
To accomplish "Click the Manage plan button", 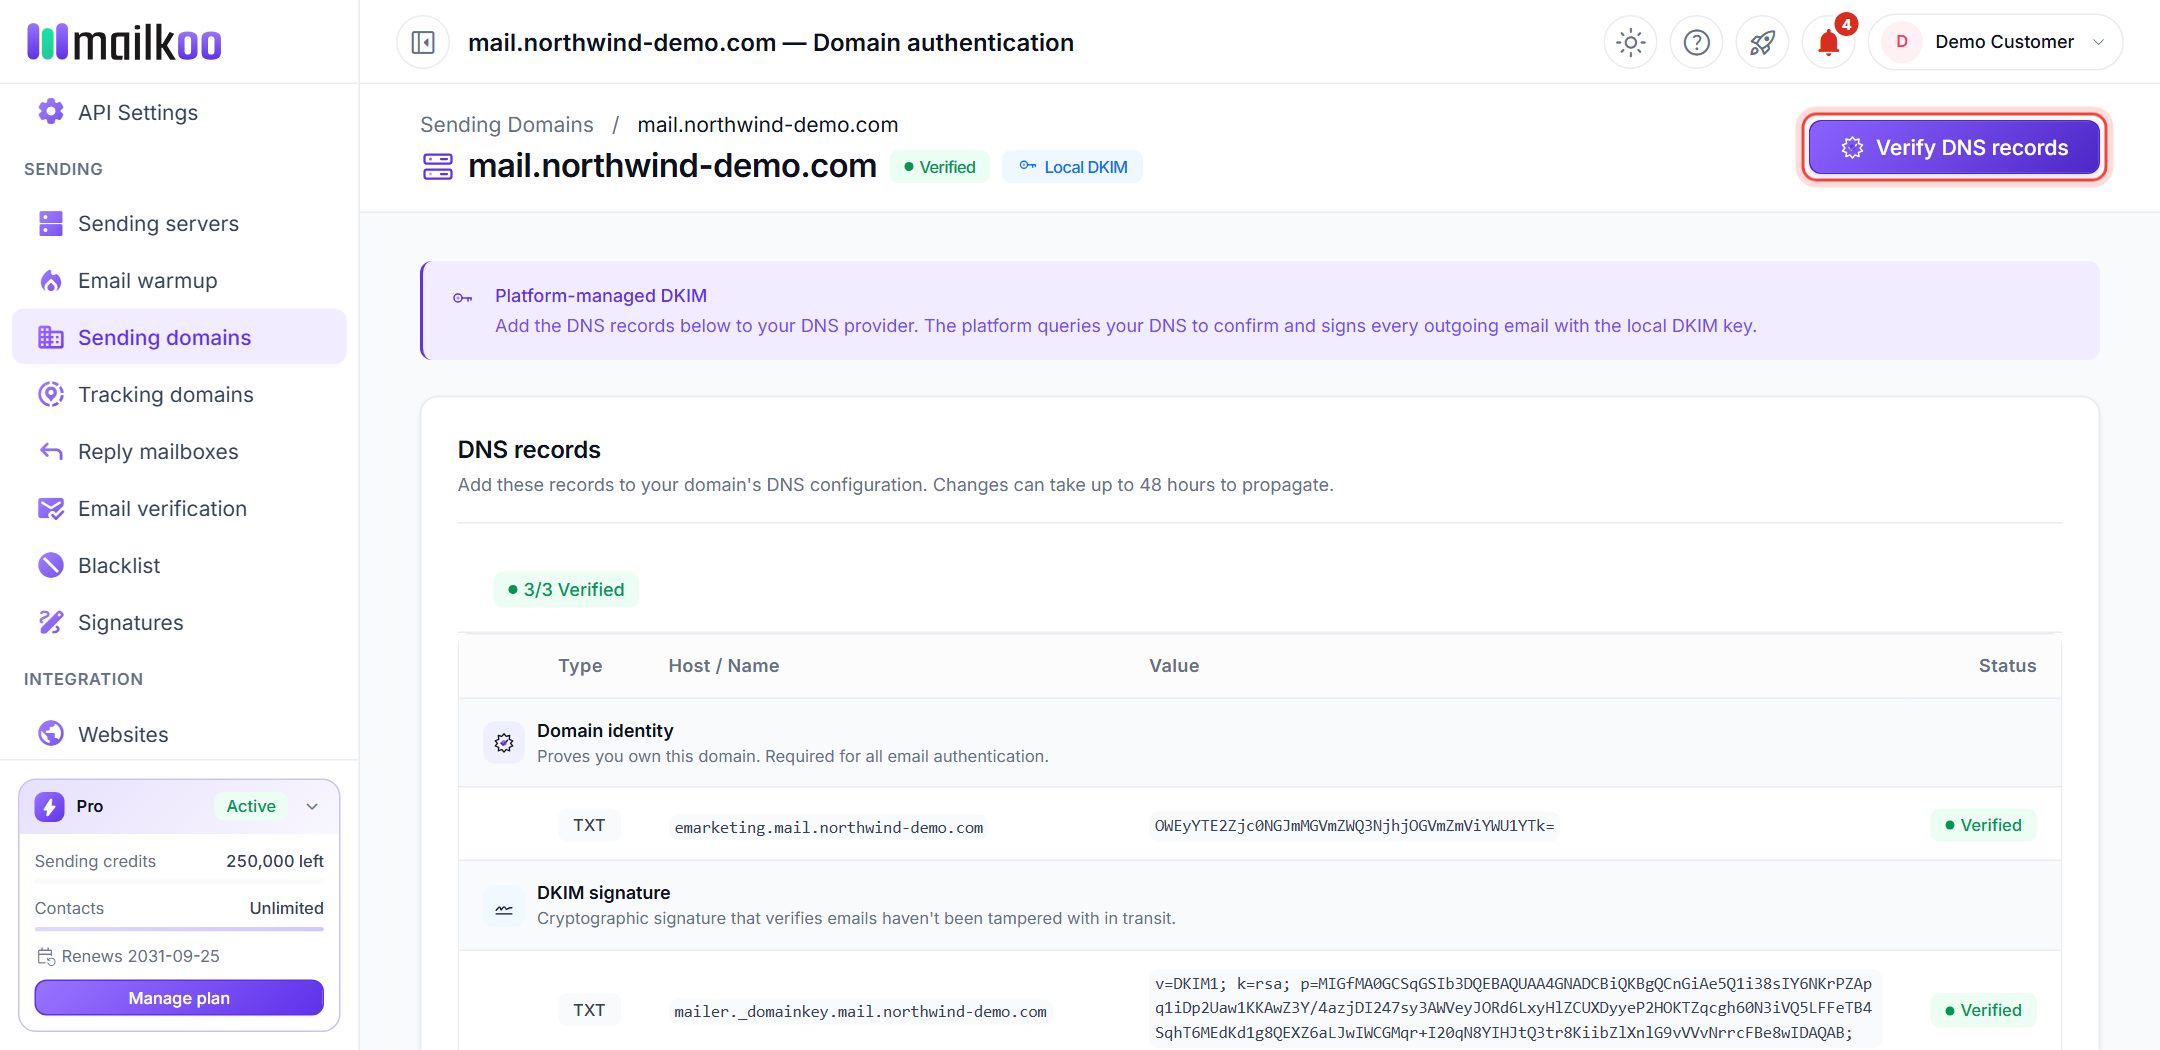I will [x=179, y=998].
